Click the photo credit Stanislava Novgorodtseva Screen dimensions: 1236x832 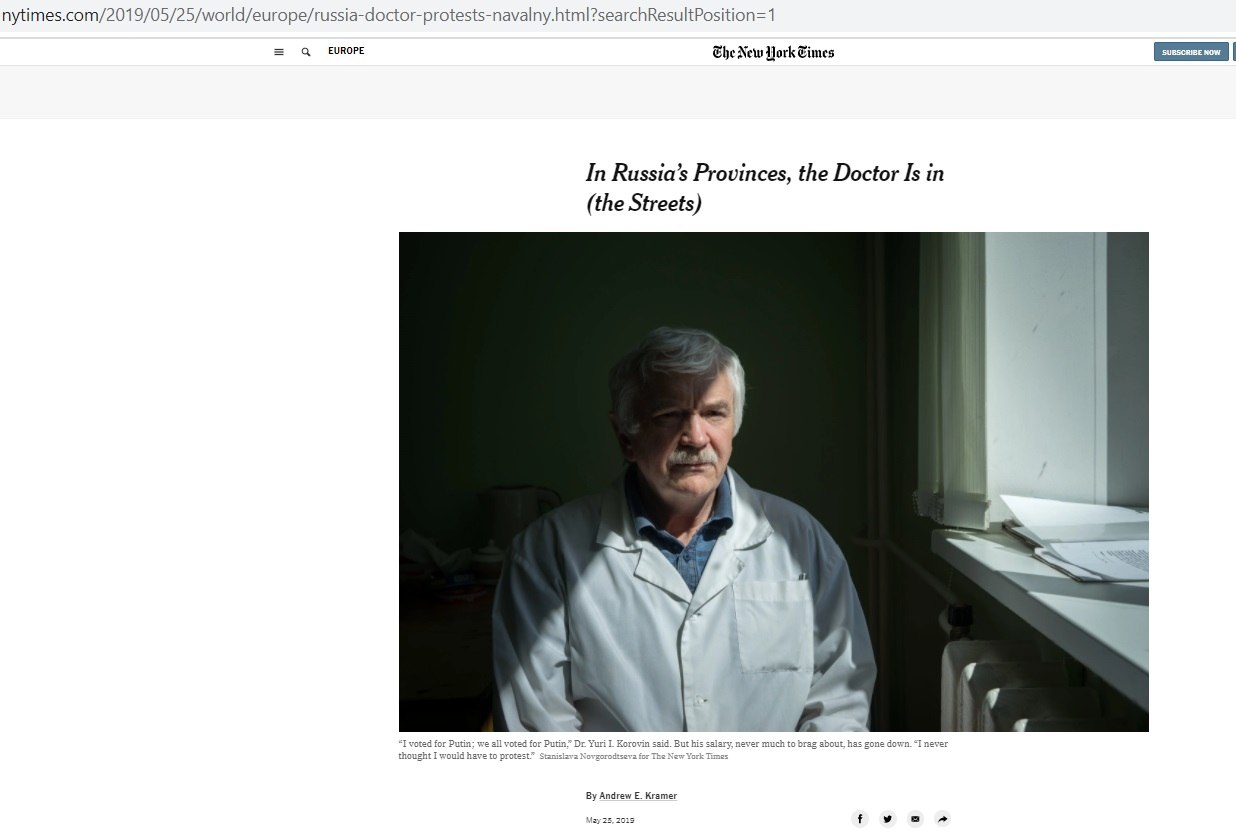633,757
